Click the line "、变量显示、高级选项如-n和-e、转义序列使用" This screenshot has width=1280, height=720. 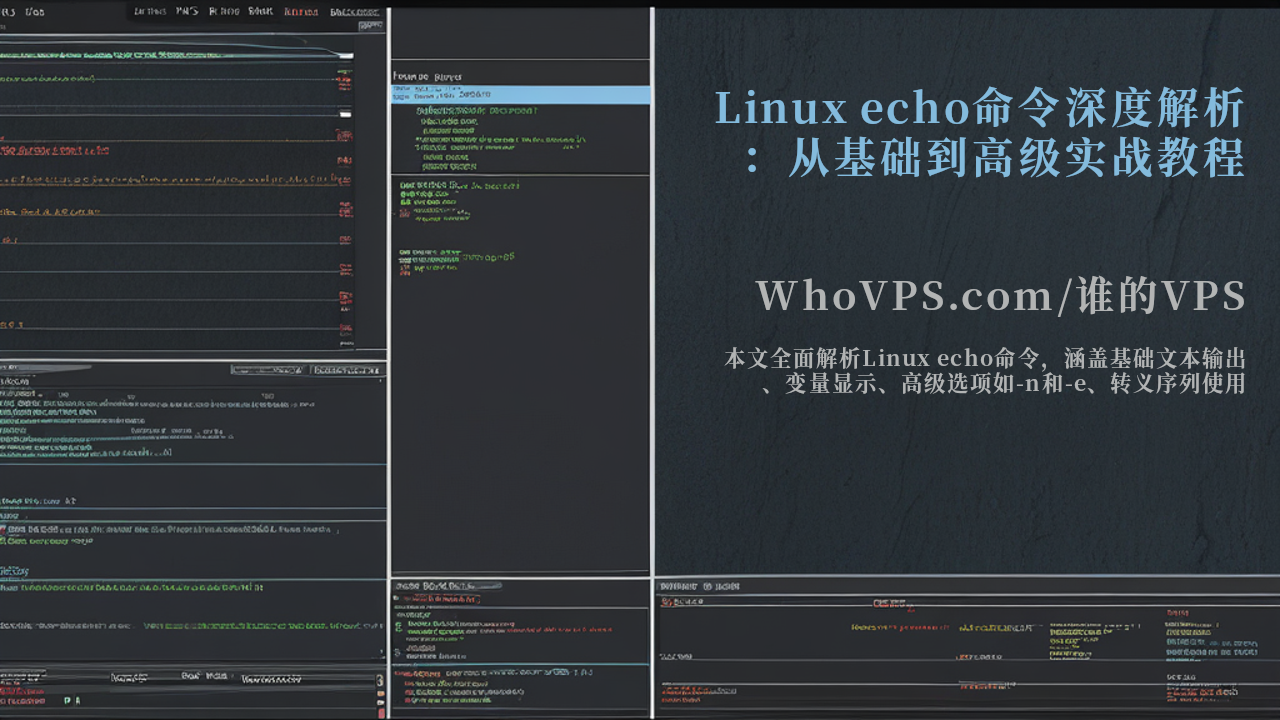coord(1003,383)
